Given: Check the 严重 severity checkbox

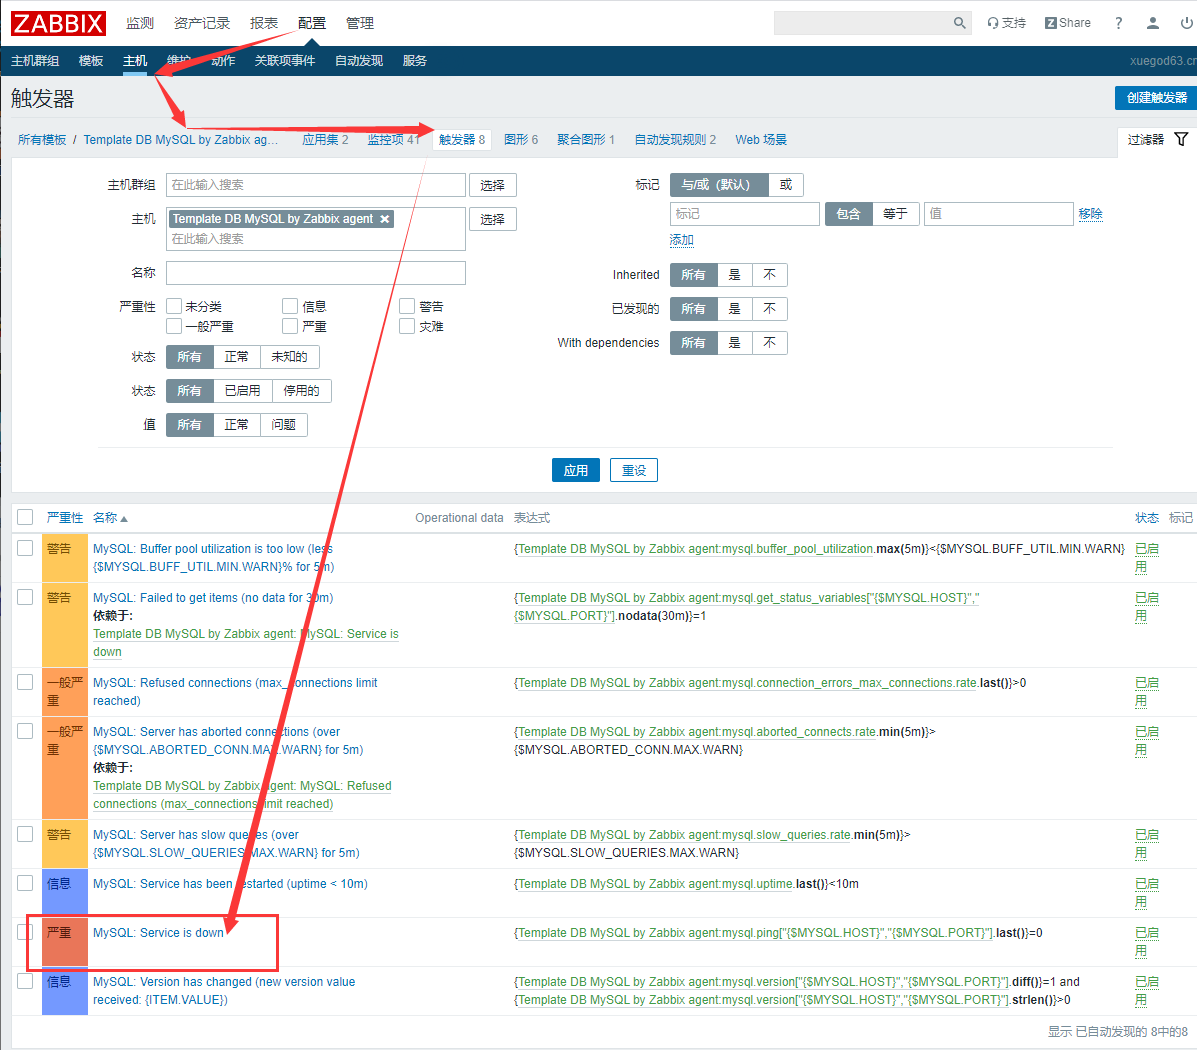Looking at the screenshot, I should tap(290, 326).
